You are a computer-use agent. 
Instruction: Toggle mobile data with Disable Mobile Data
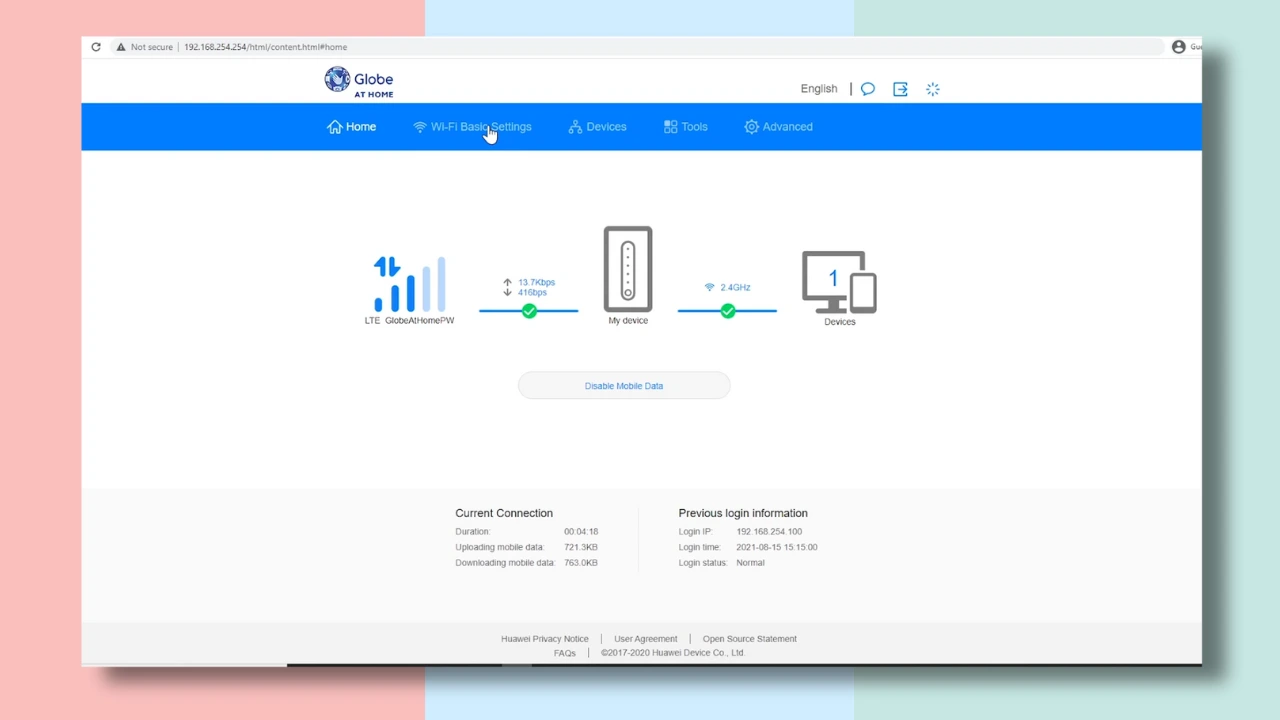click(x=624, y=386)
